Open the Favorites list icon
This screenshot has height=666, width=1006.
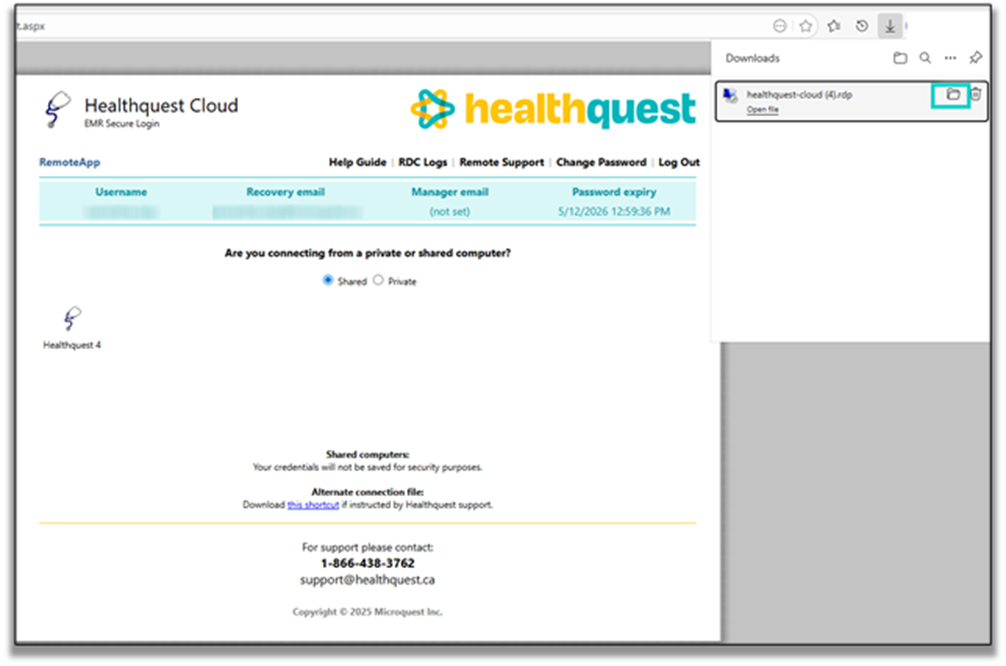pos(834,26)
